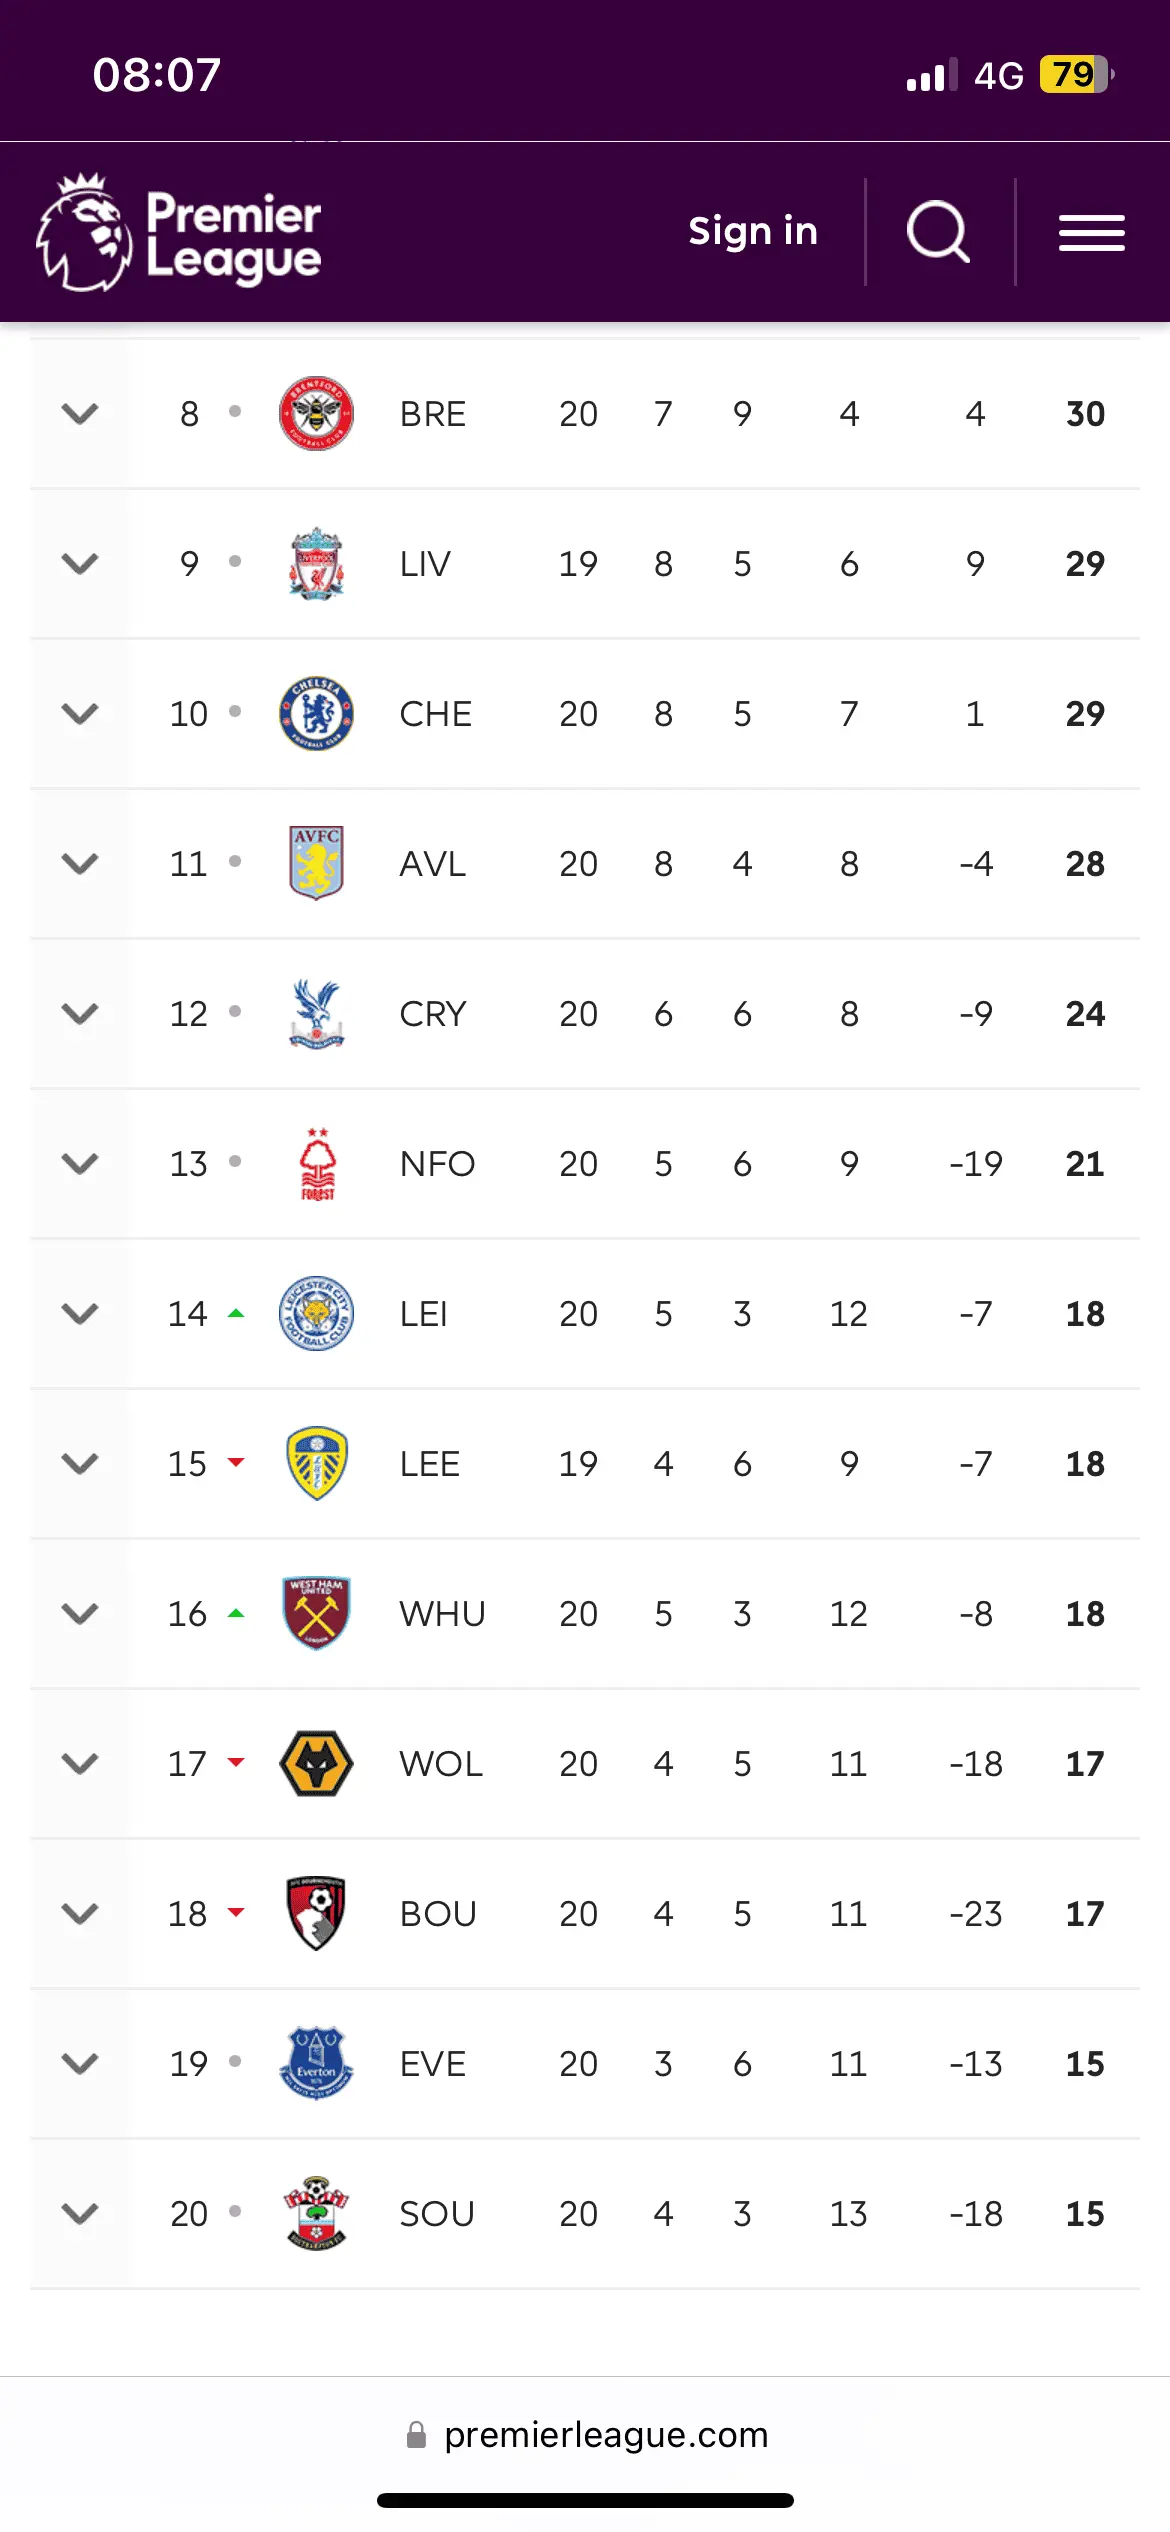This screenshot has height=2532, width=1170.
Task: Expand the Crystal Palace row details
Action: [x=80, y=1014]
